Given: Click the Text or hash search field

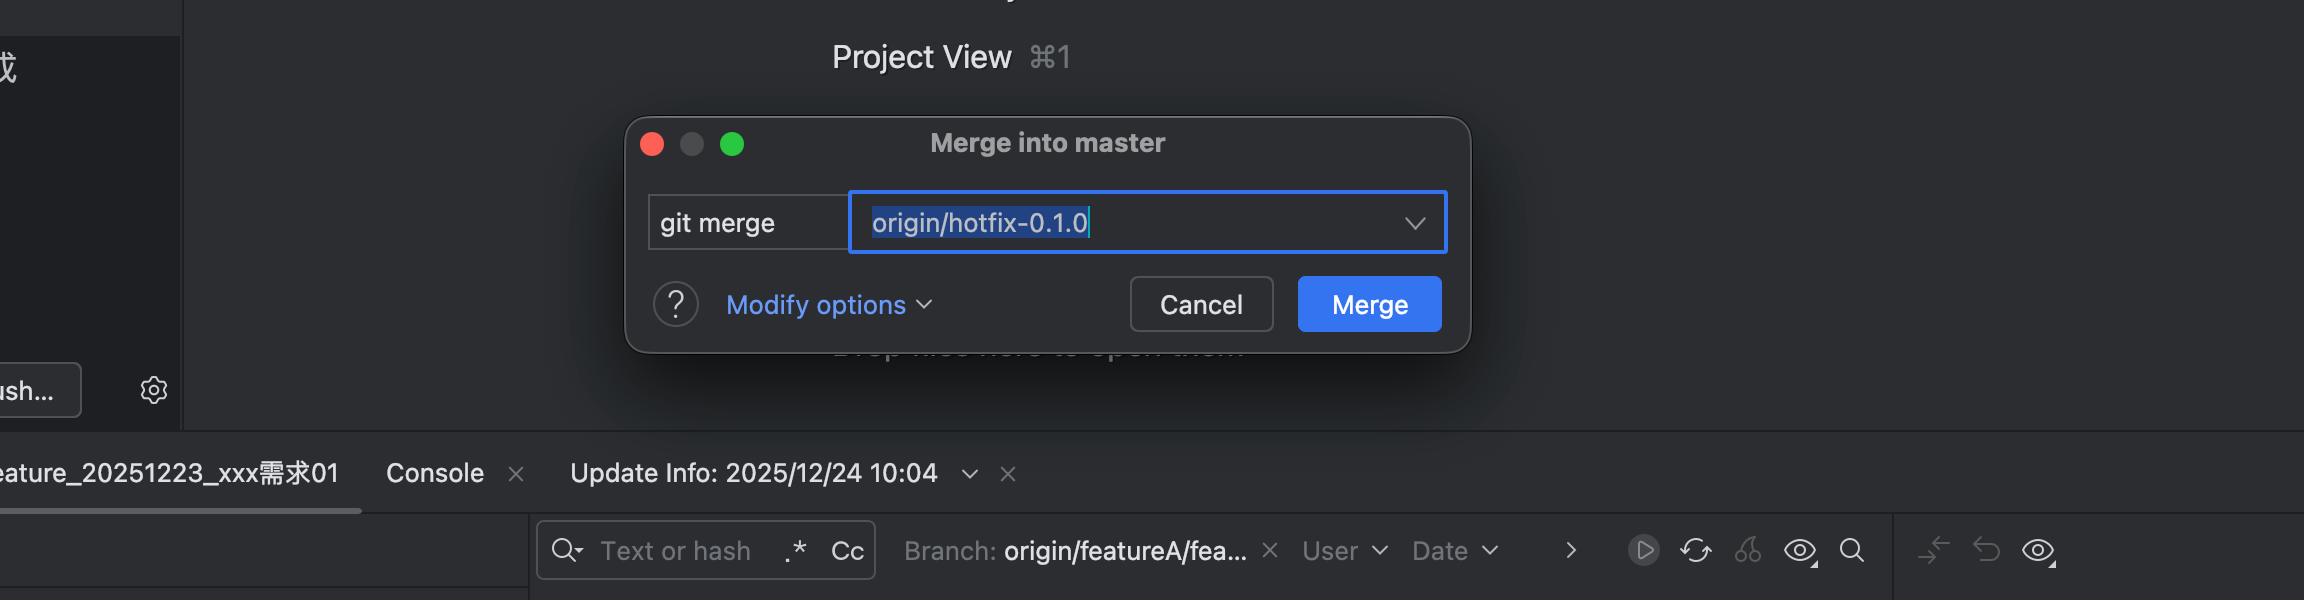Looking at the screenshot, I should click(x=676, y=551).
